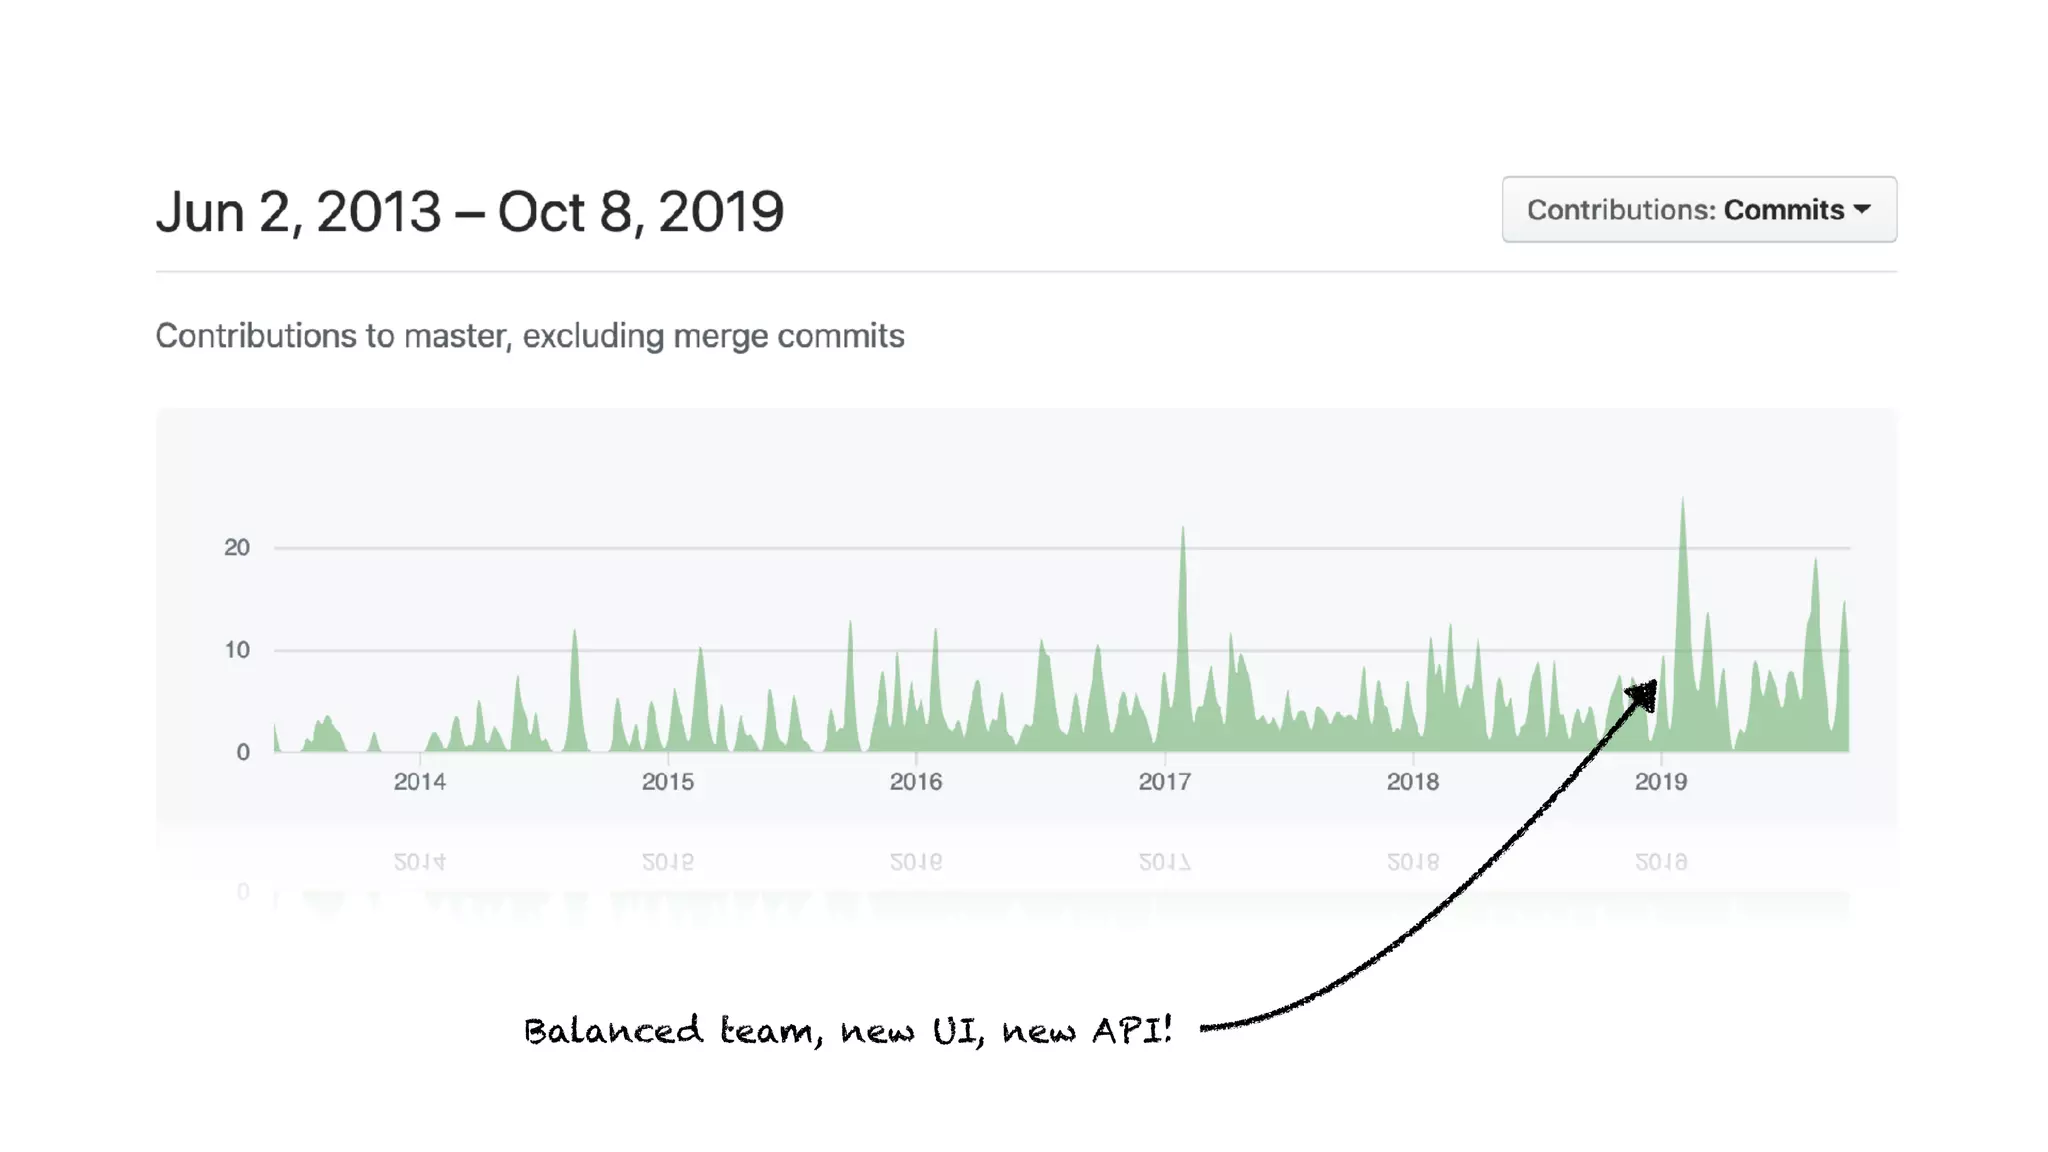The width and height of the screenshot is (2048, 1152).
Task: Click the 2019 x-axis label
Action: coord(1660,782)
